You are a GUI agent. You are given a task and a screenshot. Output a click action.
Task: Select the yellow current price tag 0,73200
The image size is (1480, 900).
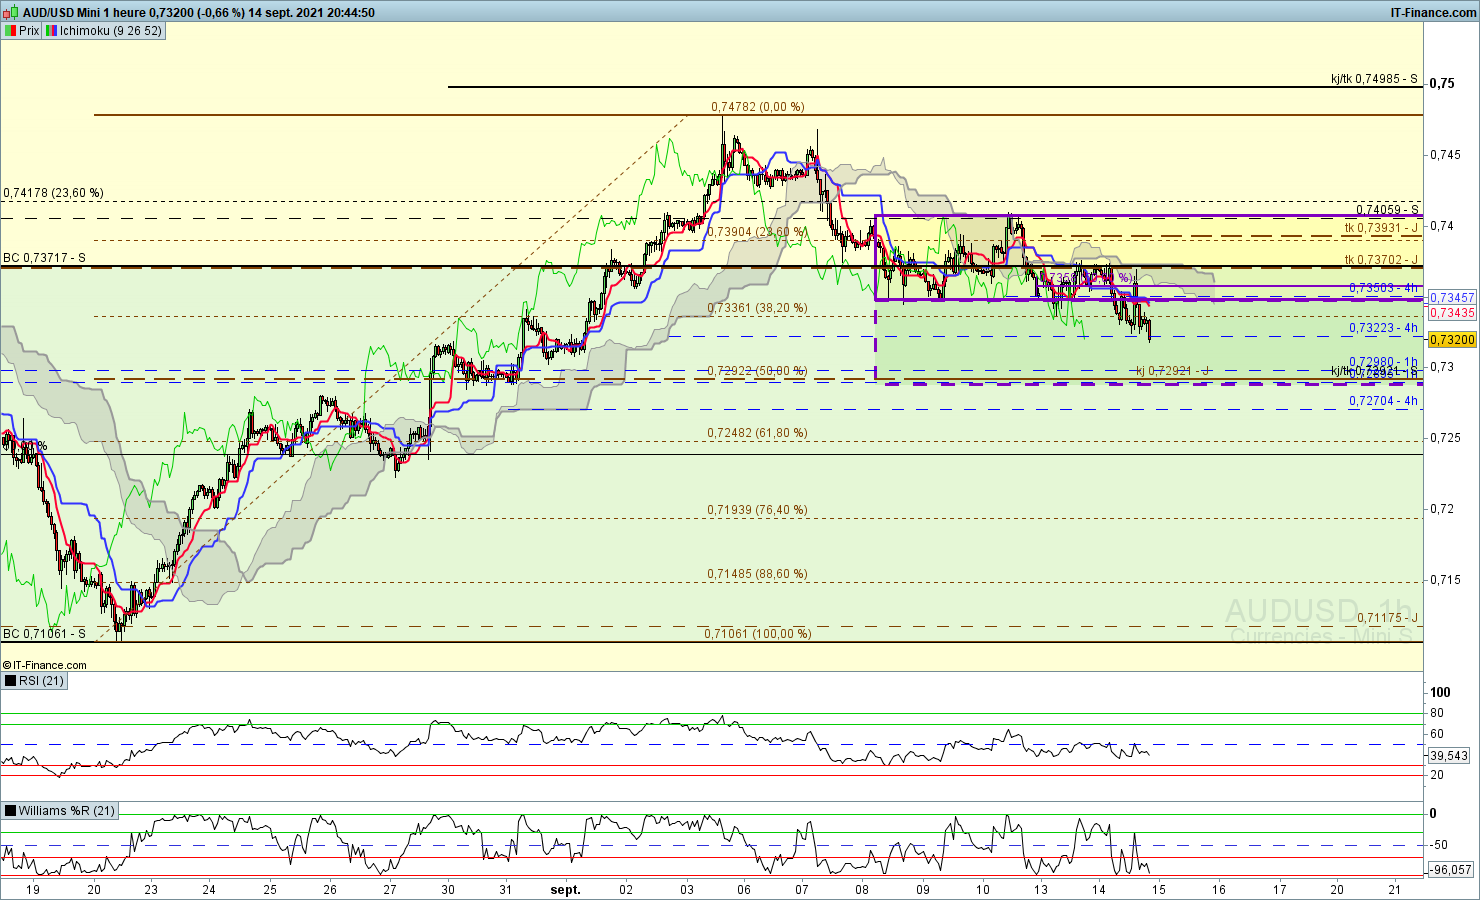(1452, 340)
